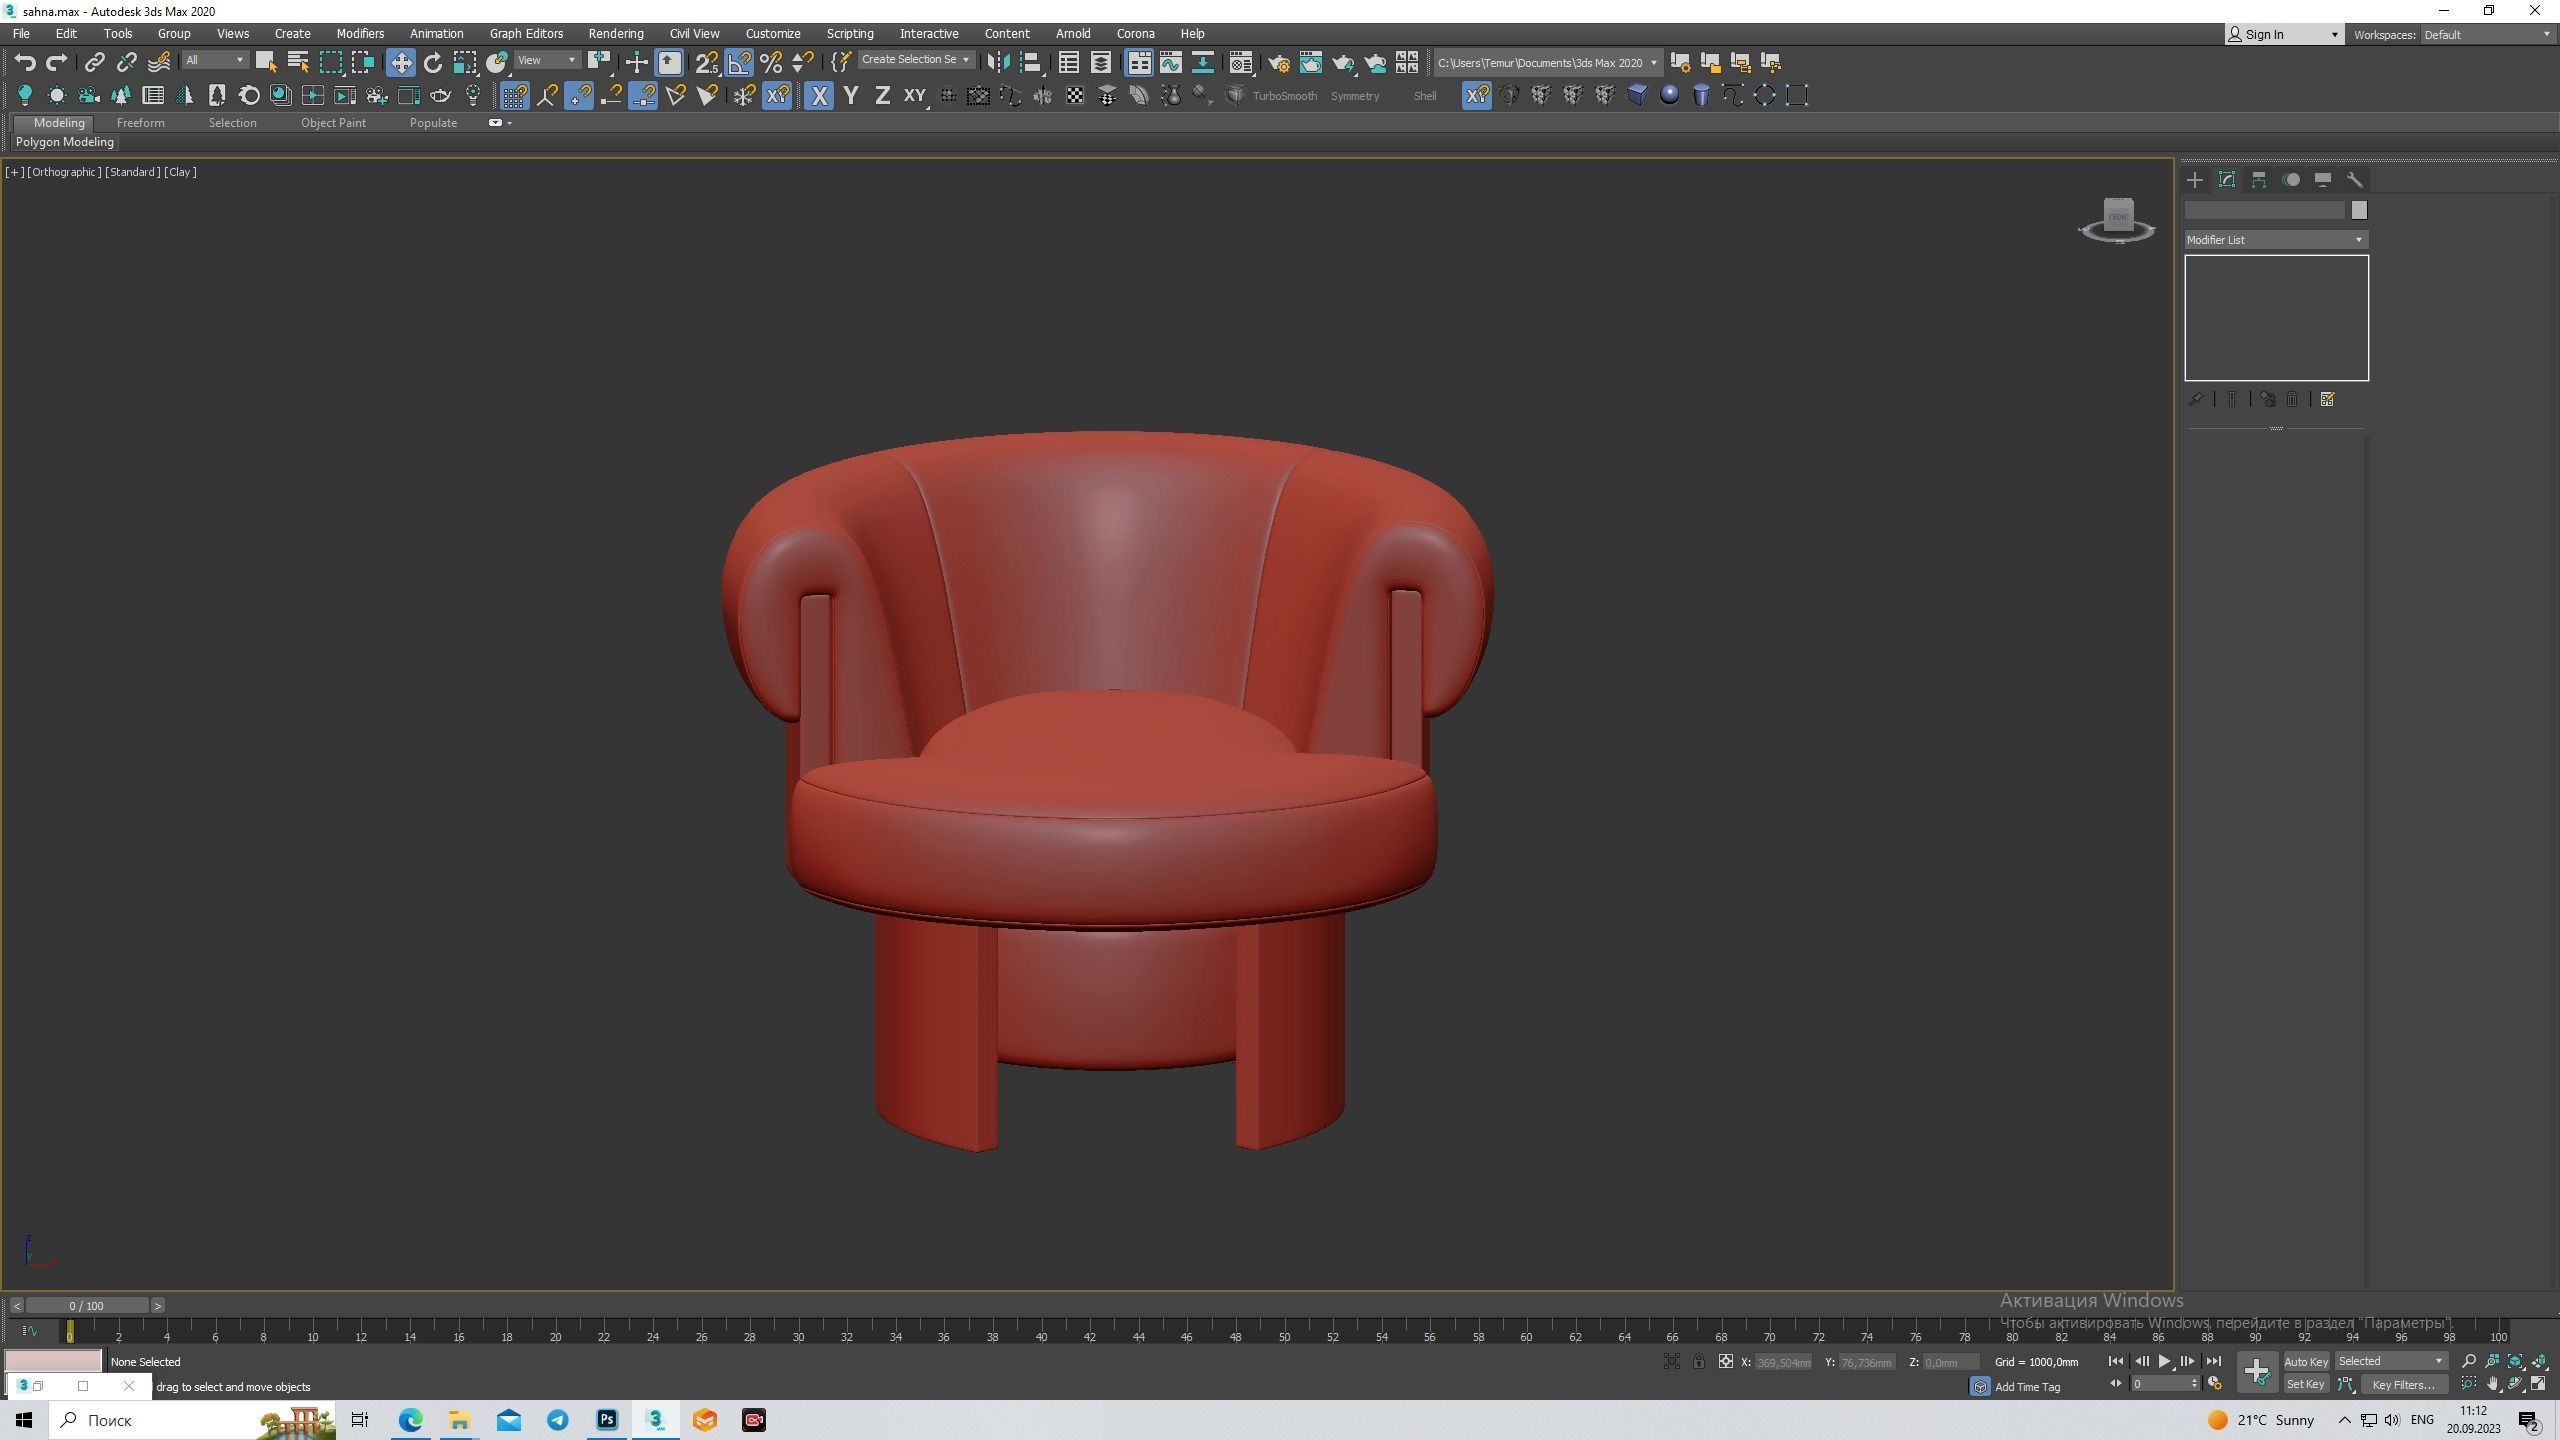Click the Play Animation button

coord(2164,1362)
